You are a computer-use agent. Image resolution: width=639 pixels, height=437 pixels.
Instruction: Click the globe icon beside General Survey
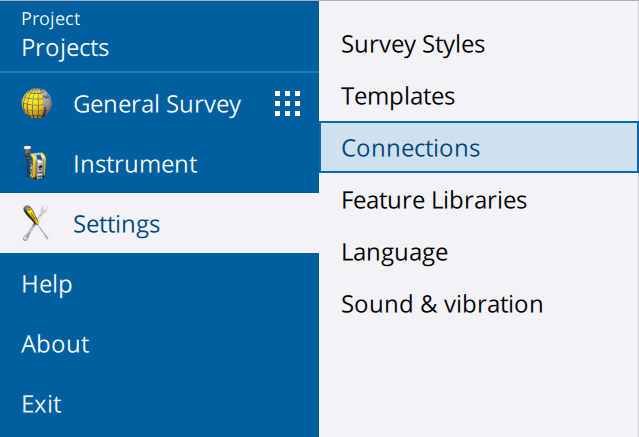(36, 104)
